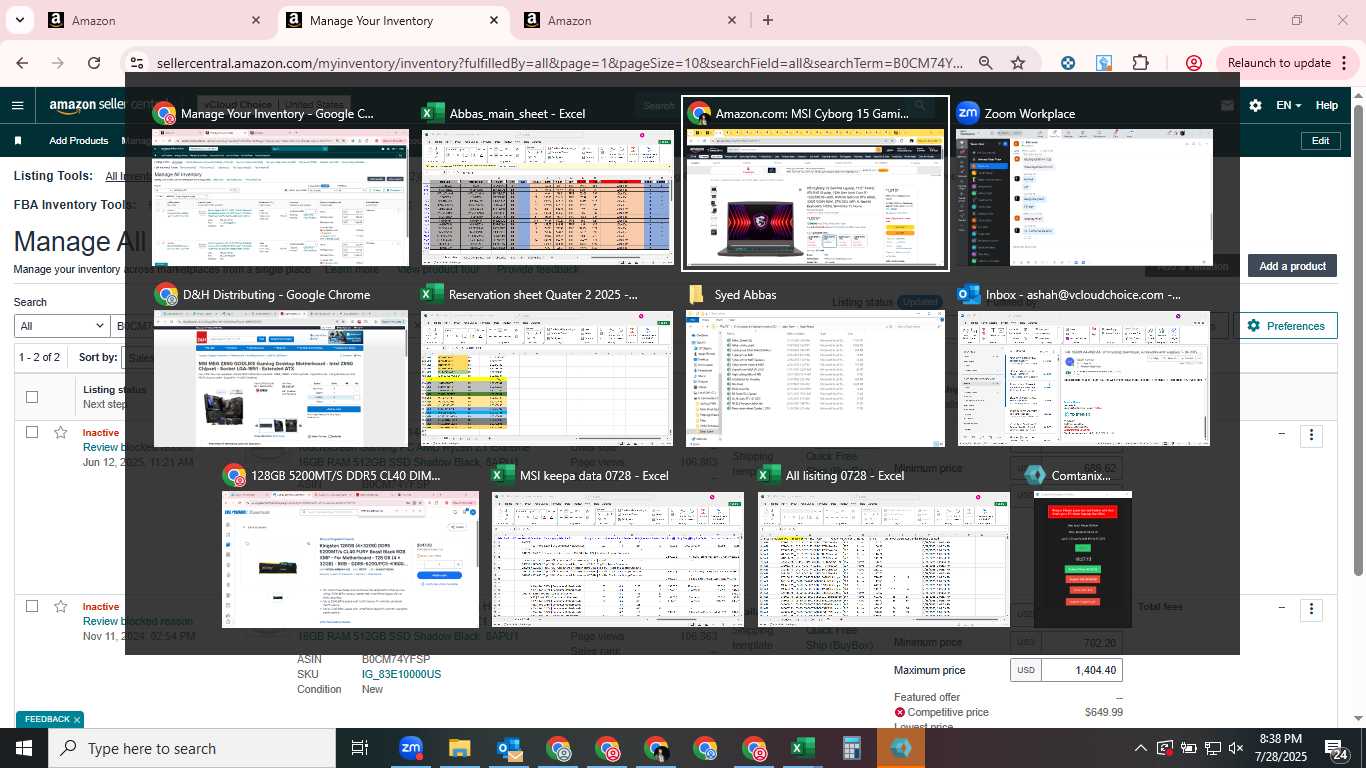Image resolution: width=1366 pixels, height=768 pixels.
Task: Click the page vertical scrollbar
Action: pyautogui.click(x=1358, y=340)
